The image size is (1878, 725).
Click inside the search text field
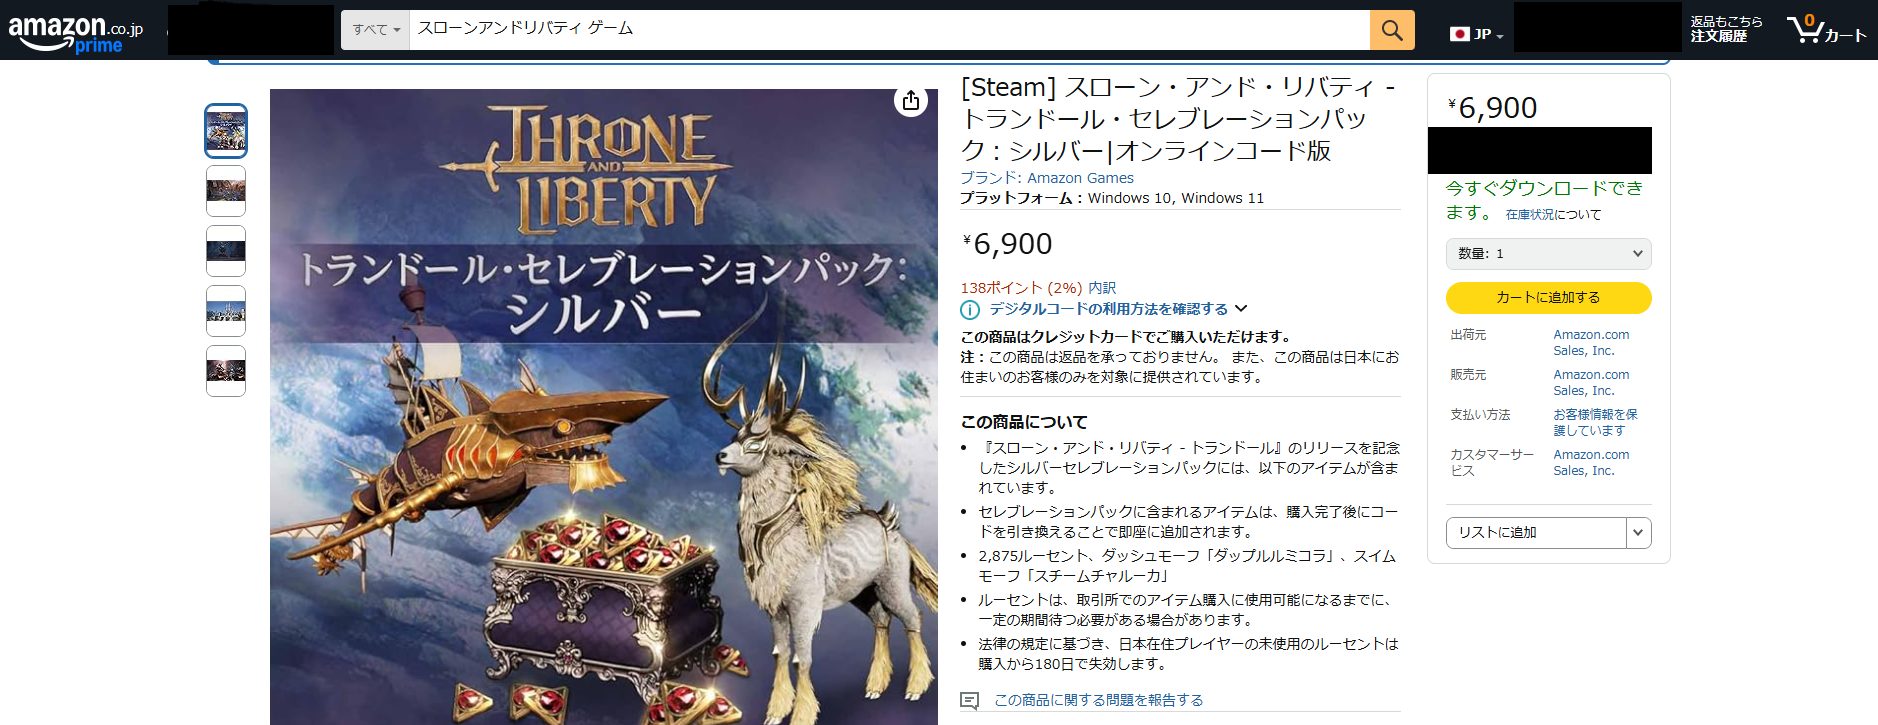[x=889, y=30]
